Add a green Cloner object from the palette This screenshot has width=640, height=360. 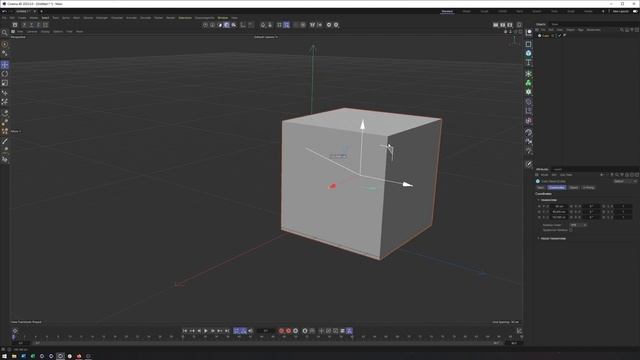pos(529,83)
